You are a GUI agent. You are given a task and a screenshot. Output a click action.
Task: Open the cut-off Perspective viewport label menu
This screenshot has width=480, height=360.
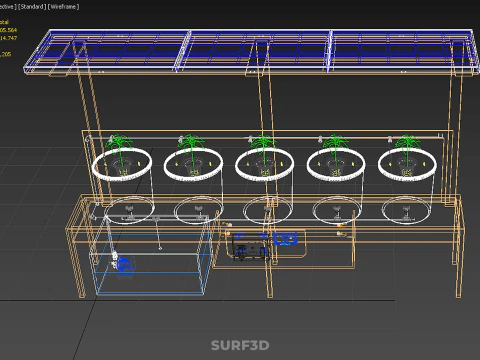tap(8, 7)
